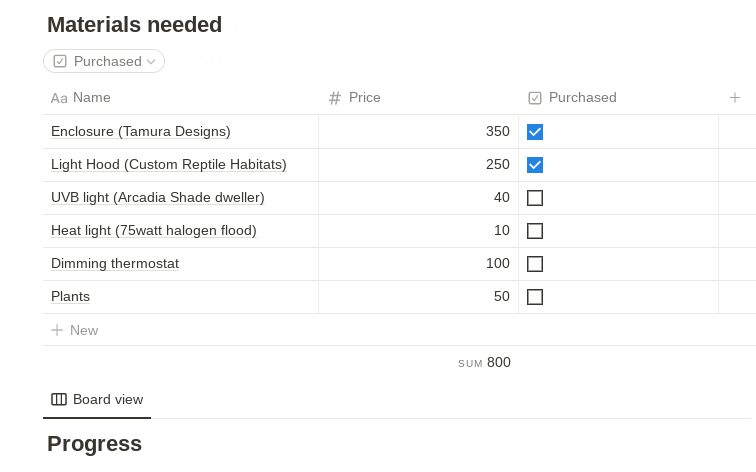
Task: Uncheck Purchased for Enclosure (Tamura Designs)
Action: point(535,132)
